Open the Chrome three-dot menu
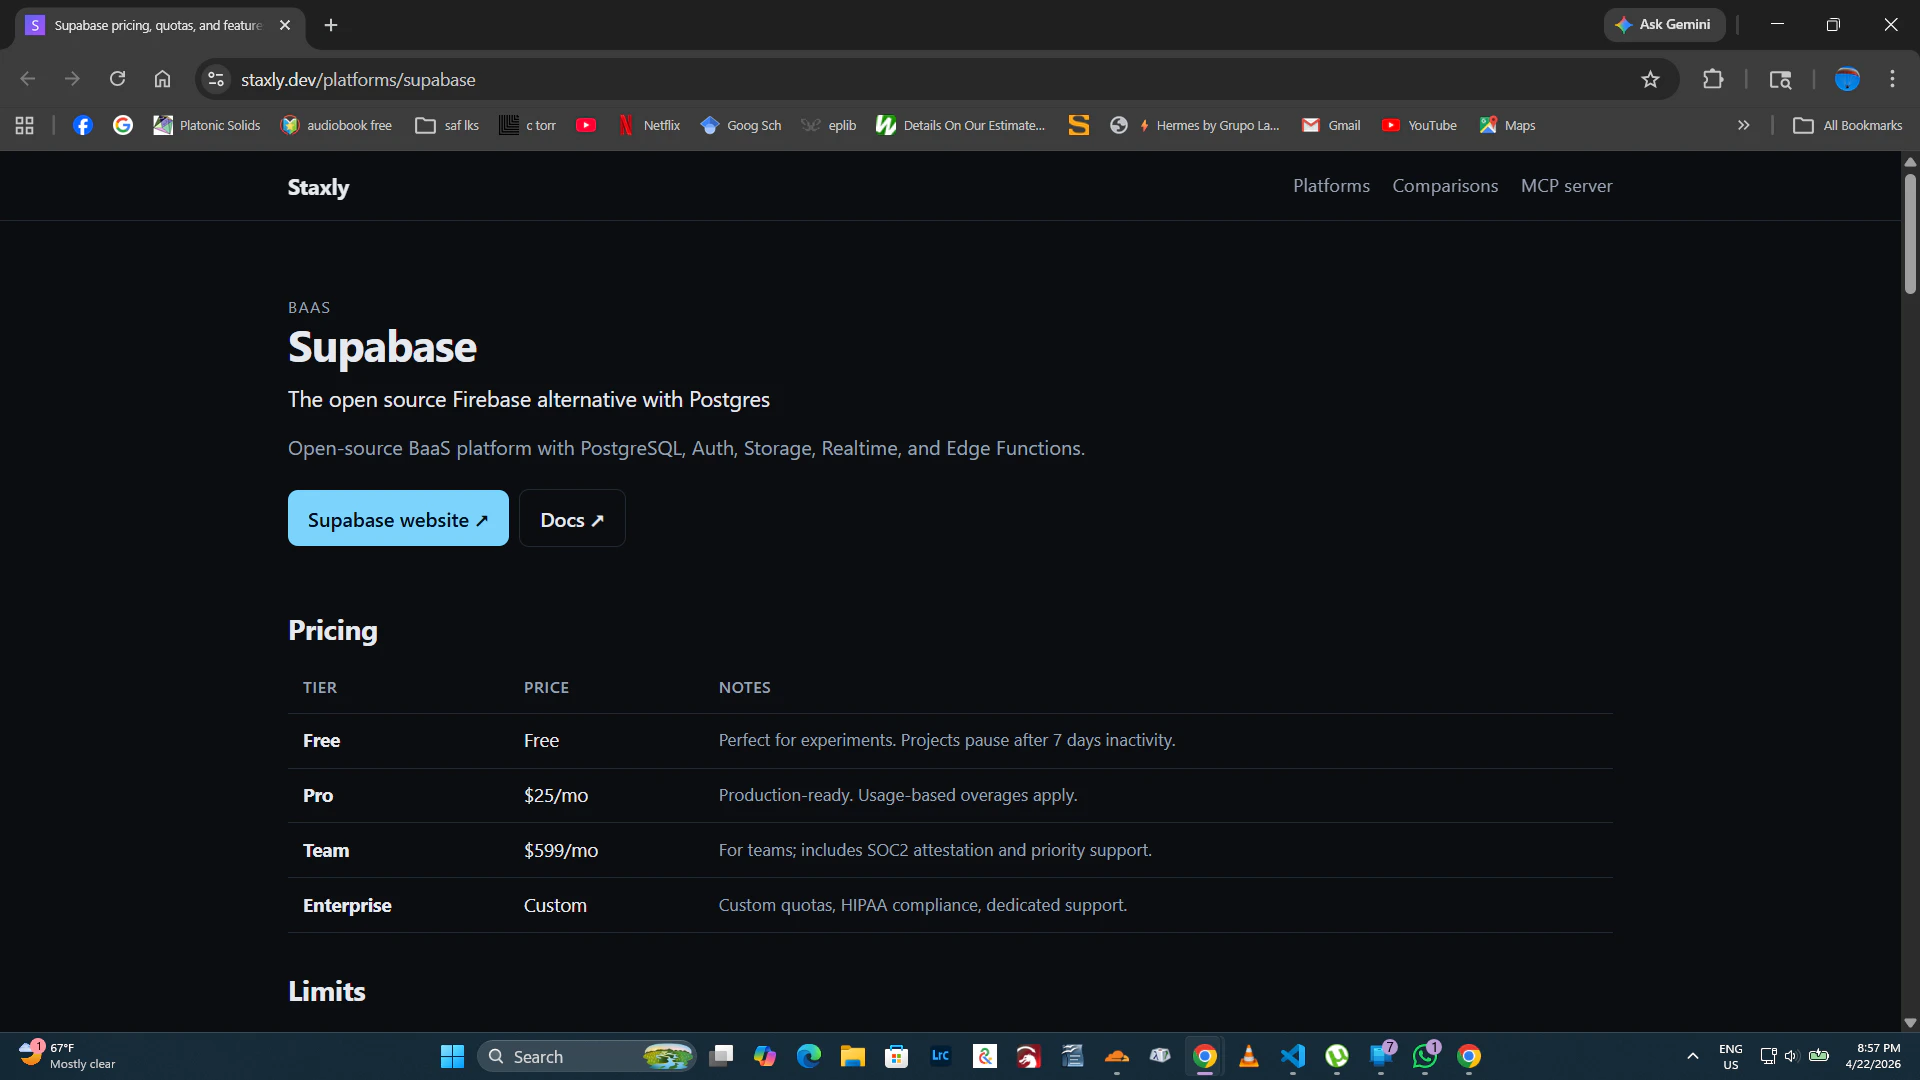The width and height of the screenshot is (1920, 1080). [x=1892, y=79]
